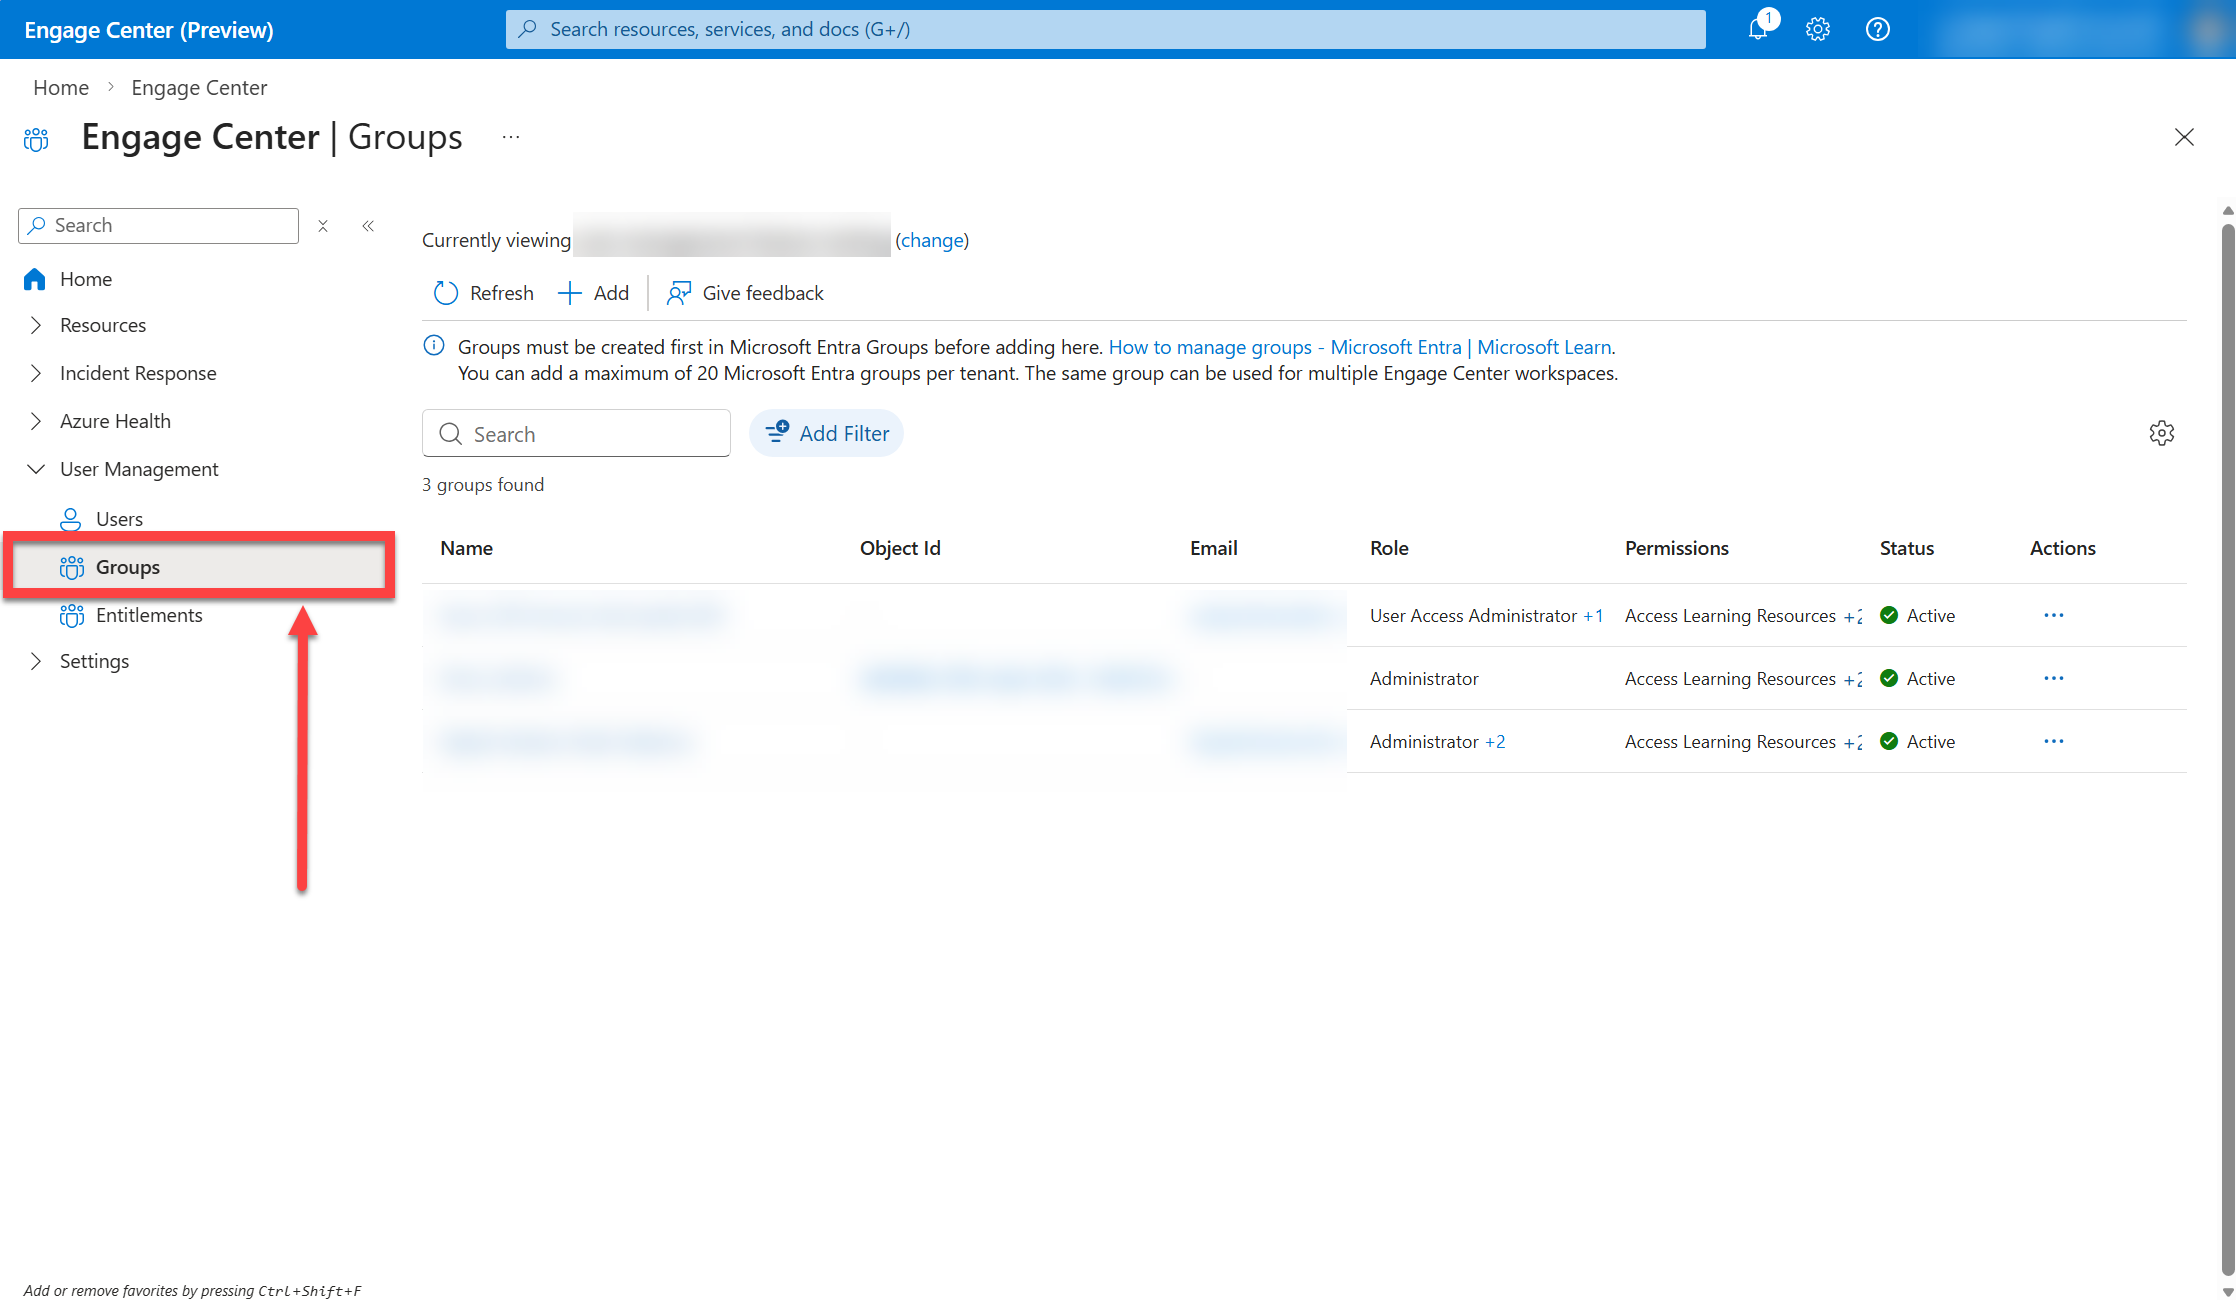2236x1300 pixels.
Task: Click Permissions column header
Action: pyautogui.click(x=1677, y=548)
